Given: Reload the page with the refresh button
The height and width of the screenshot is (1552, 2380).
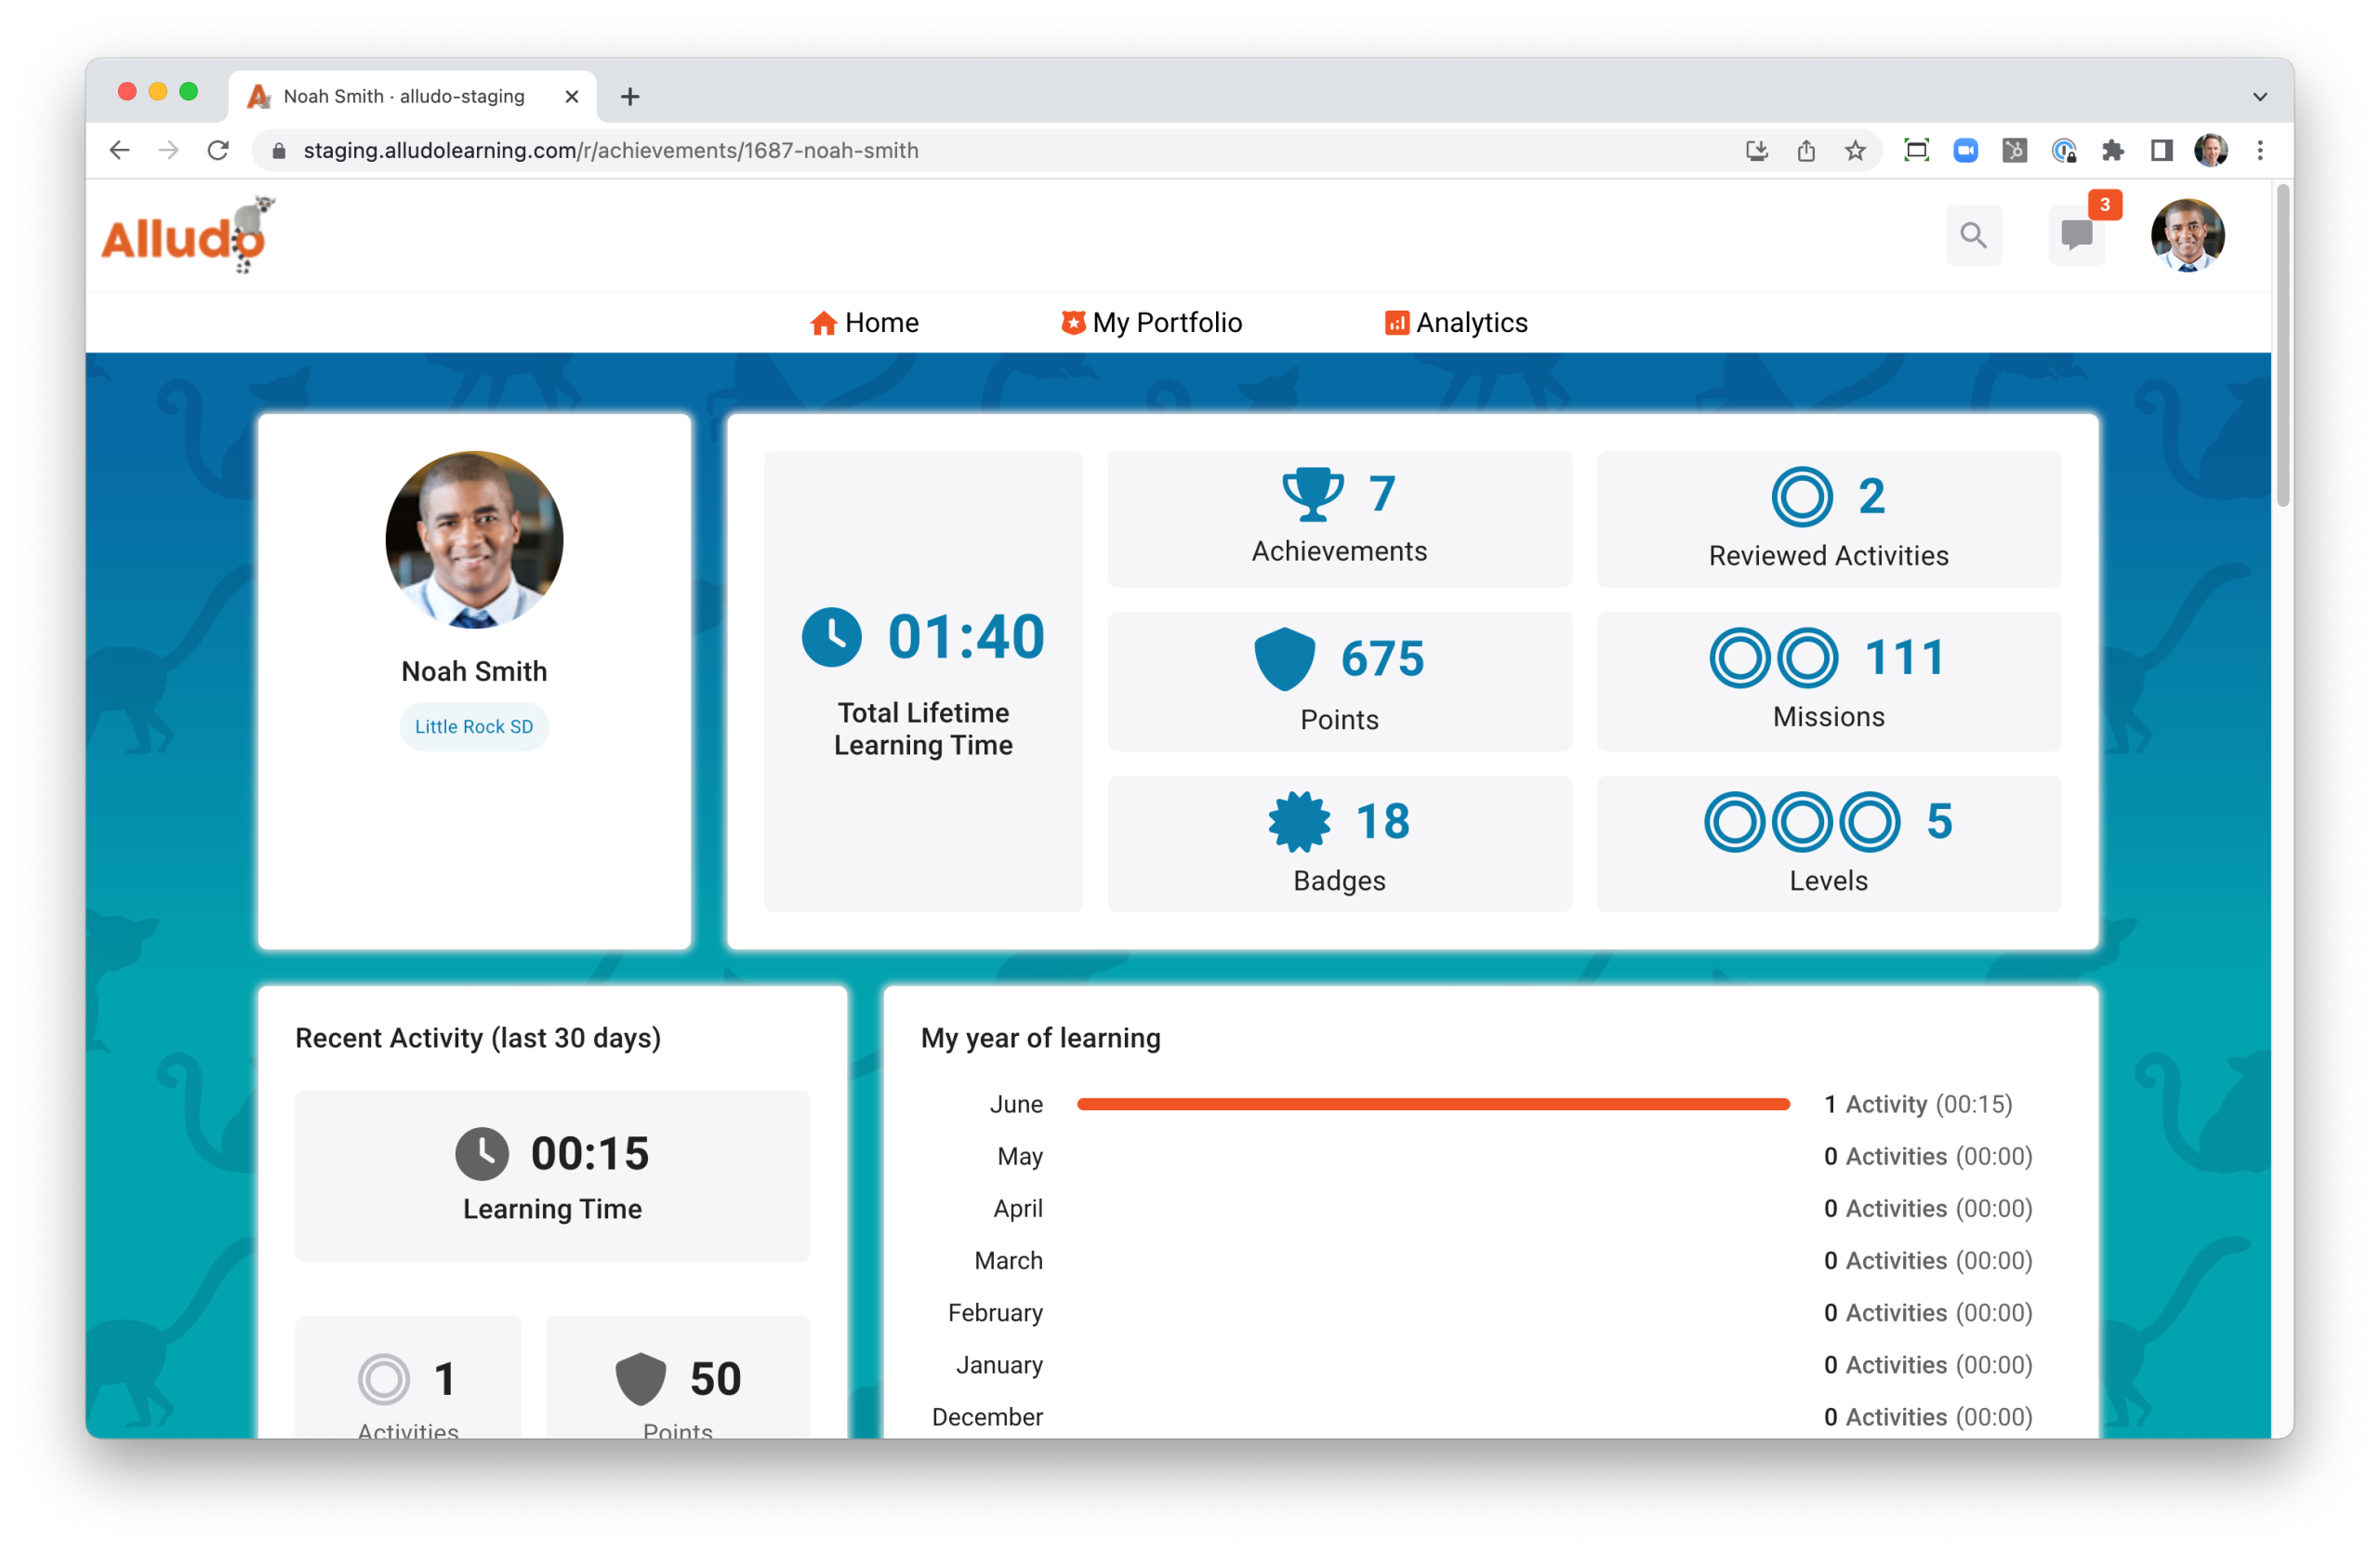Looking at the screenshot, I should pos(218,150).
